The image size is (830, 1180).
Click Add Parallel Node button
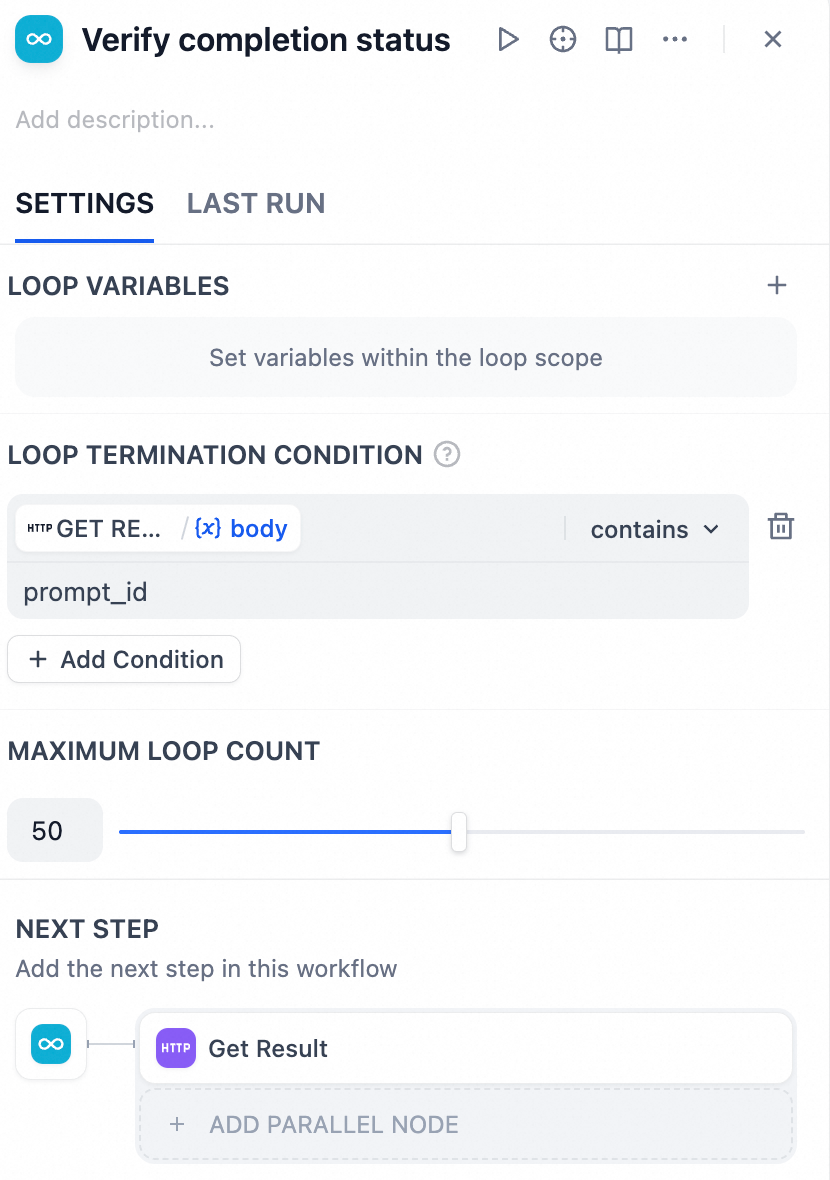[x=466, y=1124]
